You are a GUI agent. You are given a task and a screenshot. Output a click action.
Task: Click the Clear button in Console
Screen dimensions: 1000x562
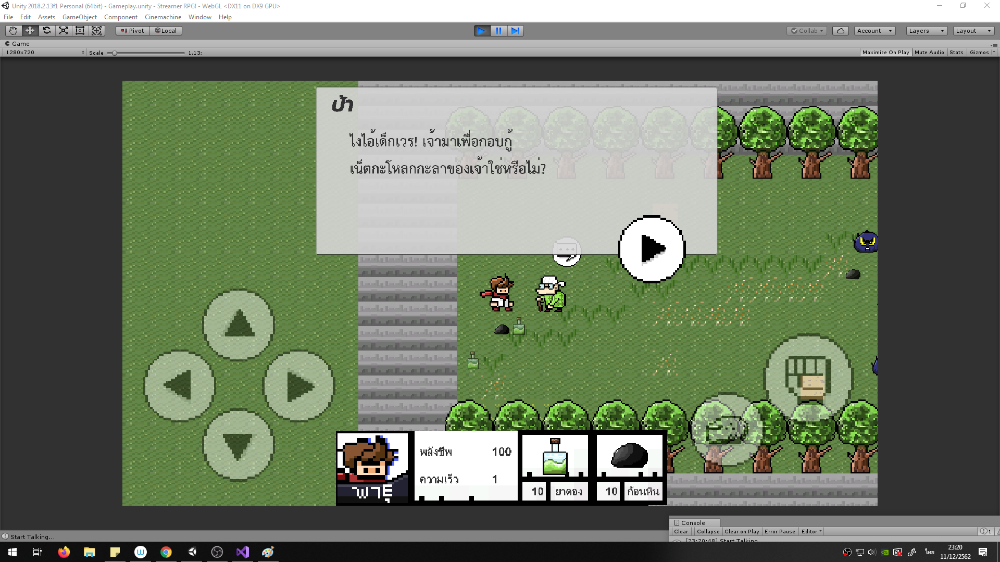[681, 531]
